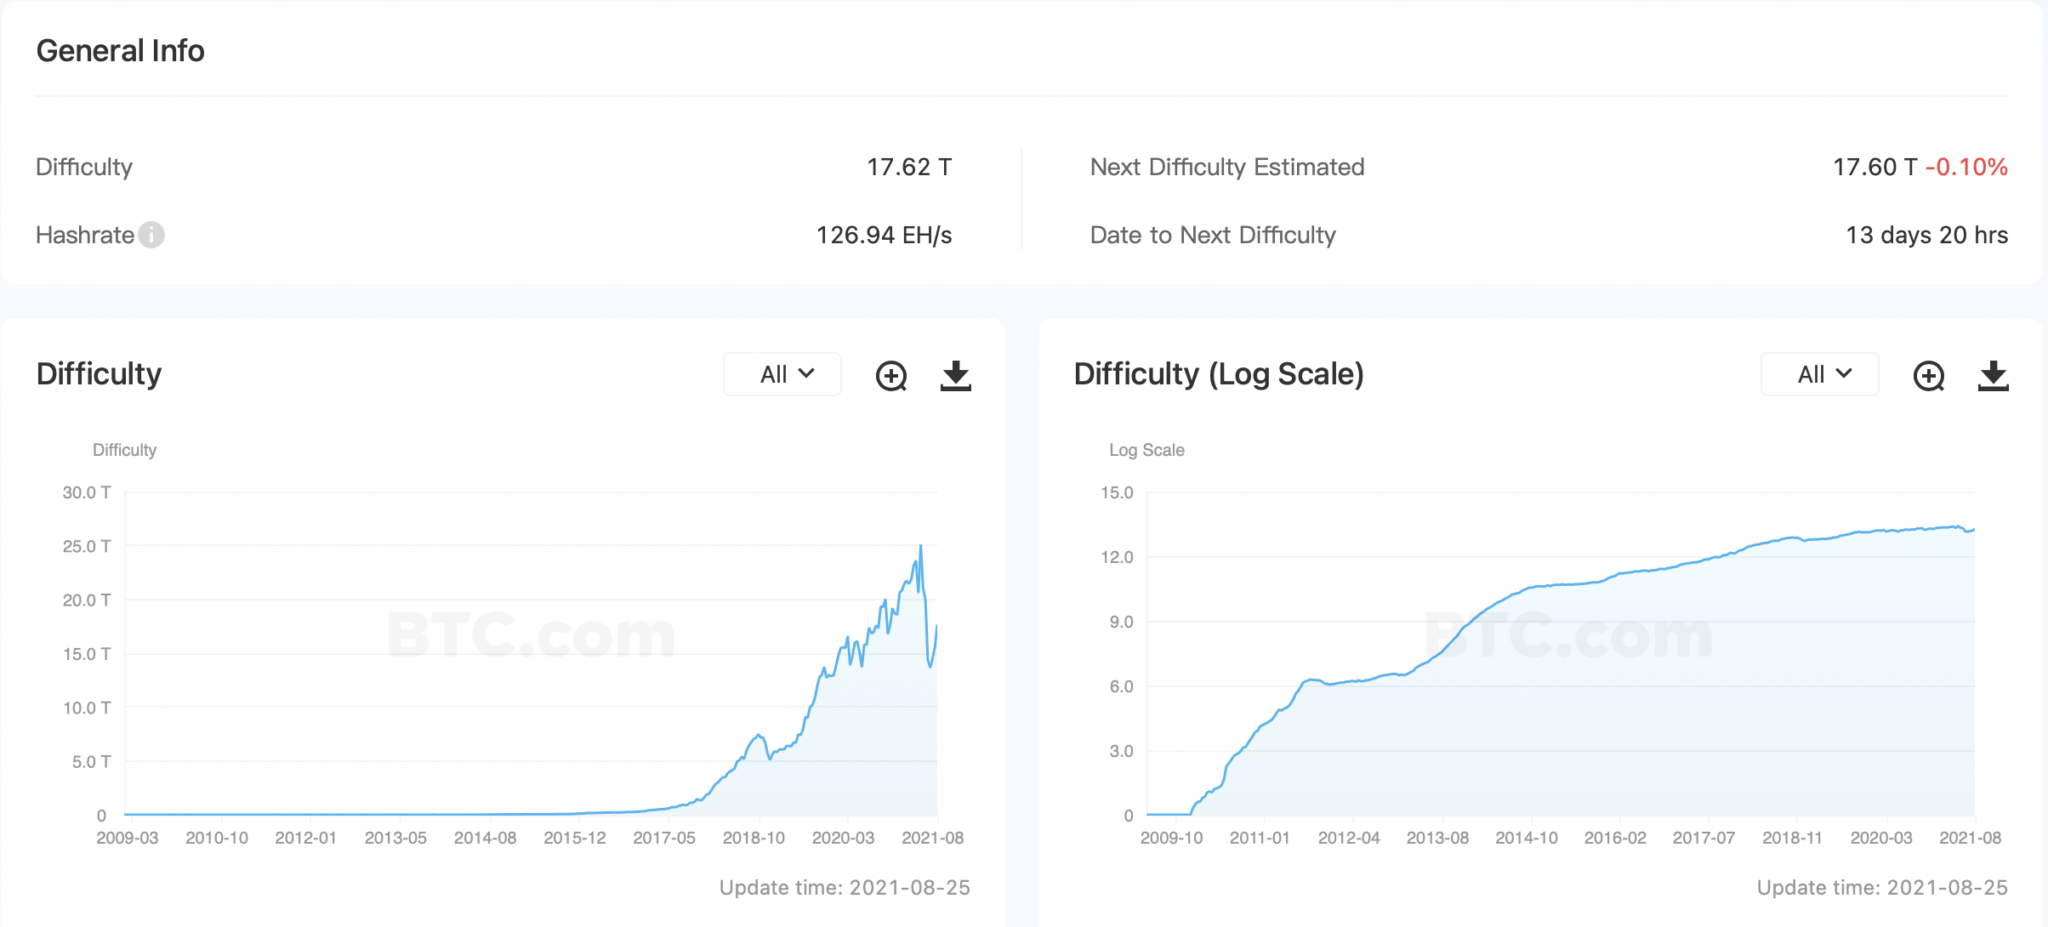Download the Difficulty chart data

(956, 376)
